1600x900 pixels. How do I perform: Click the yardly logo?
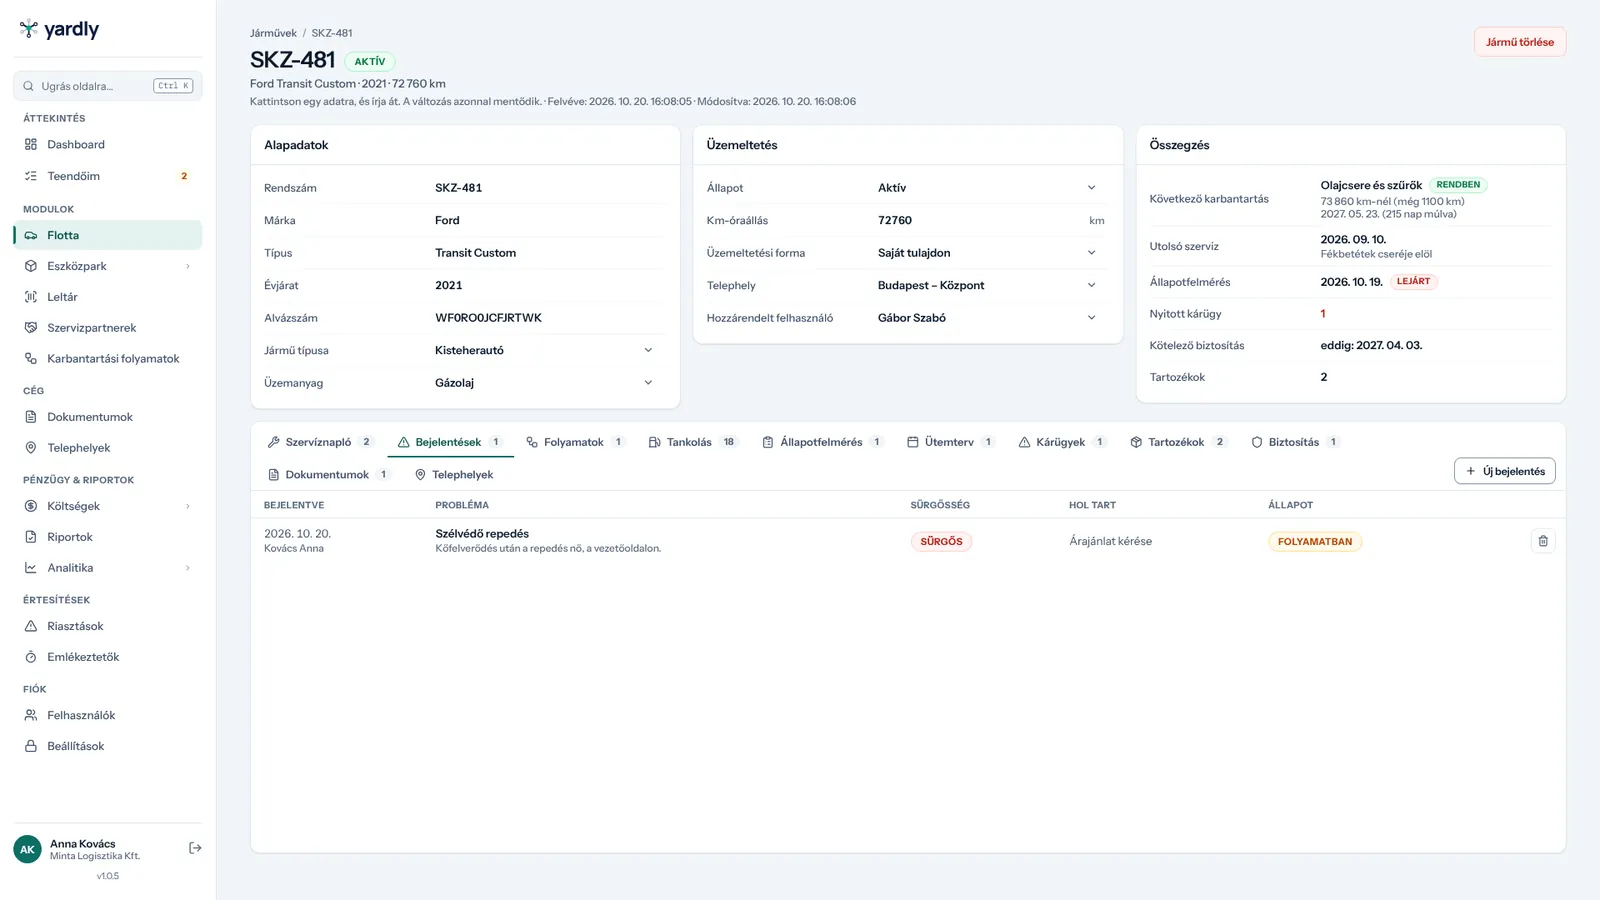[x=59, y=29]
